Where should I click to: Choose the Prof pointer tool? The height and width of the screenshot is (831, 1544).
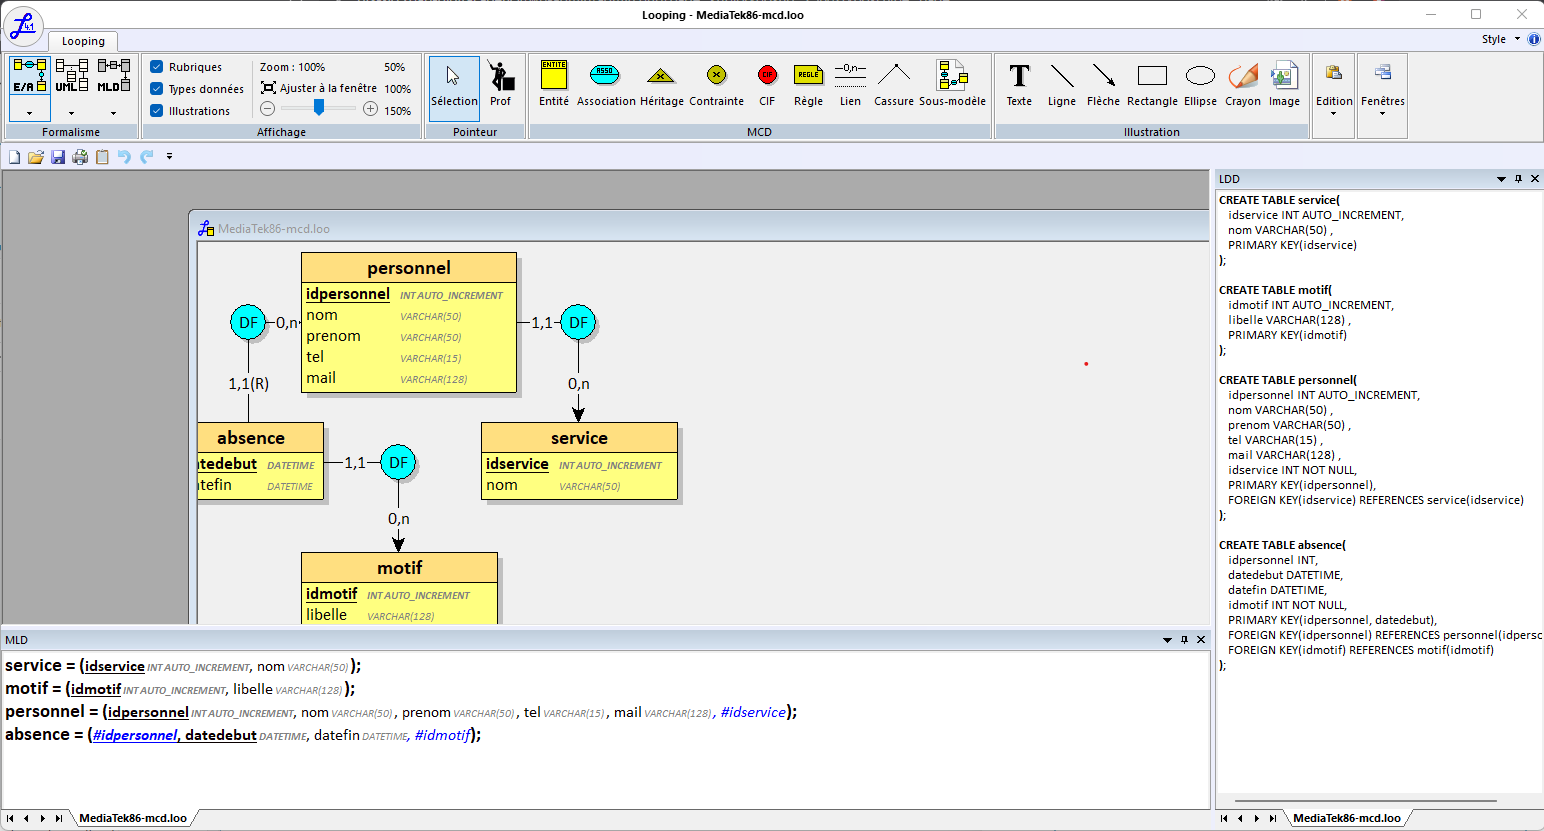[x=501, y=84]
